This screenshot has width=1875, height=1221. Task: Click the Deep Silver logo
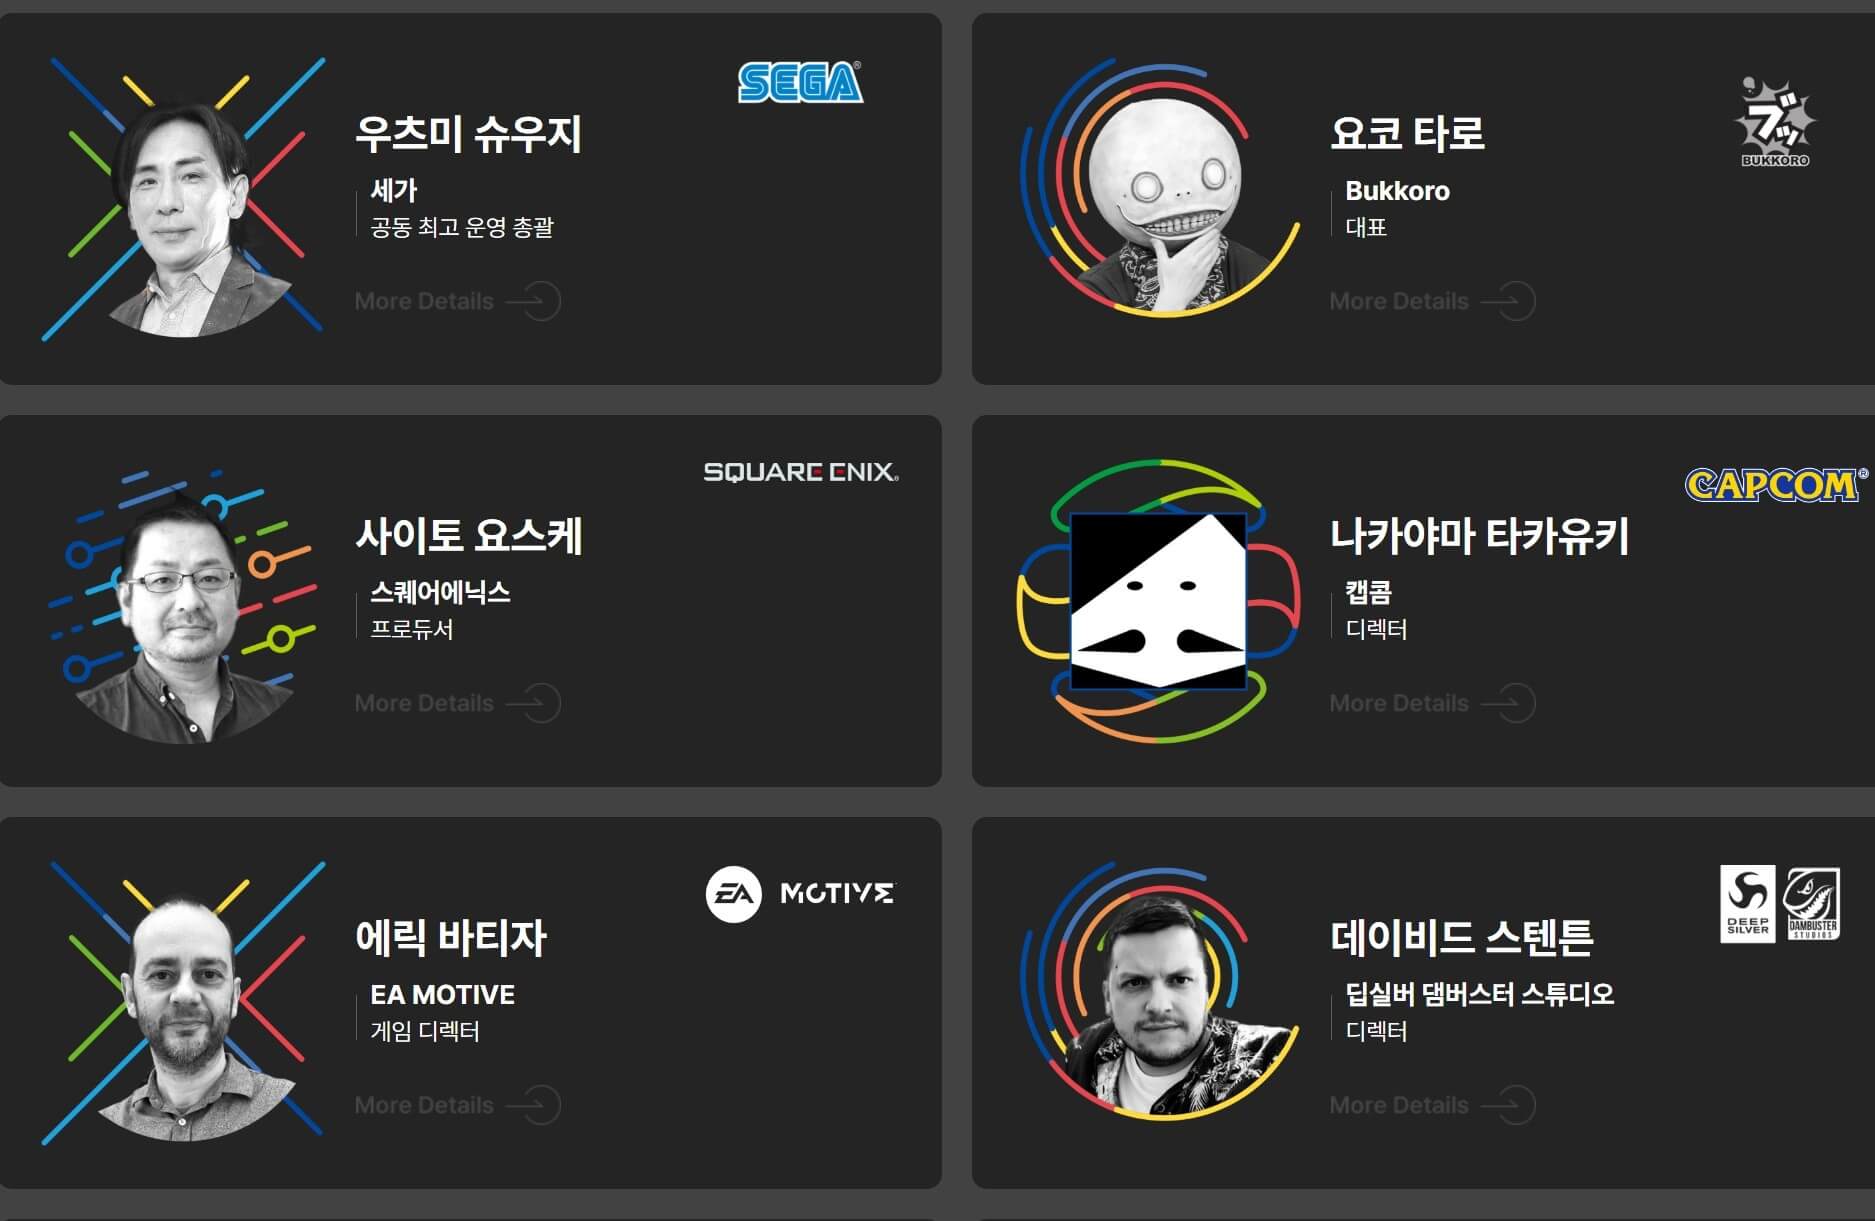[1747, 903]
